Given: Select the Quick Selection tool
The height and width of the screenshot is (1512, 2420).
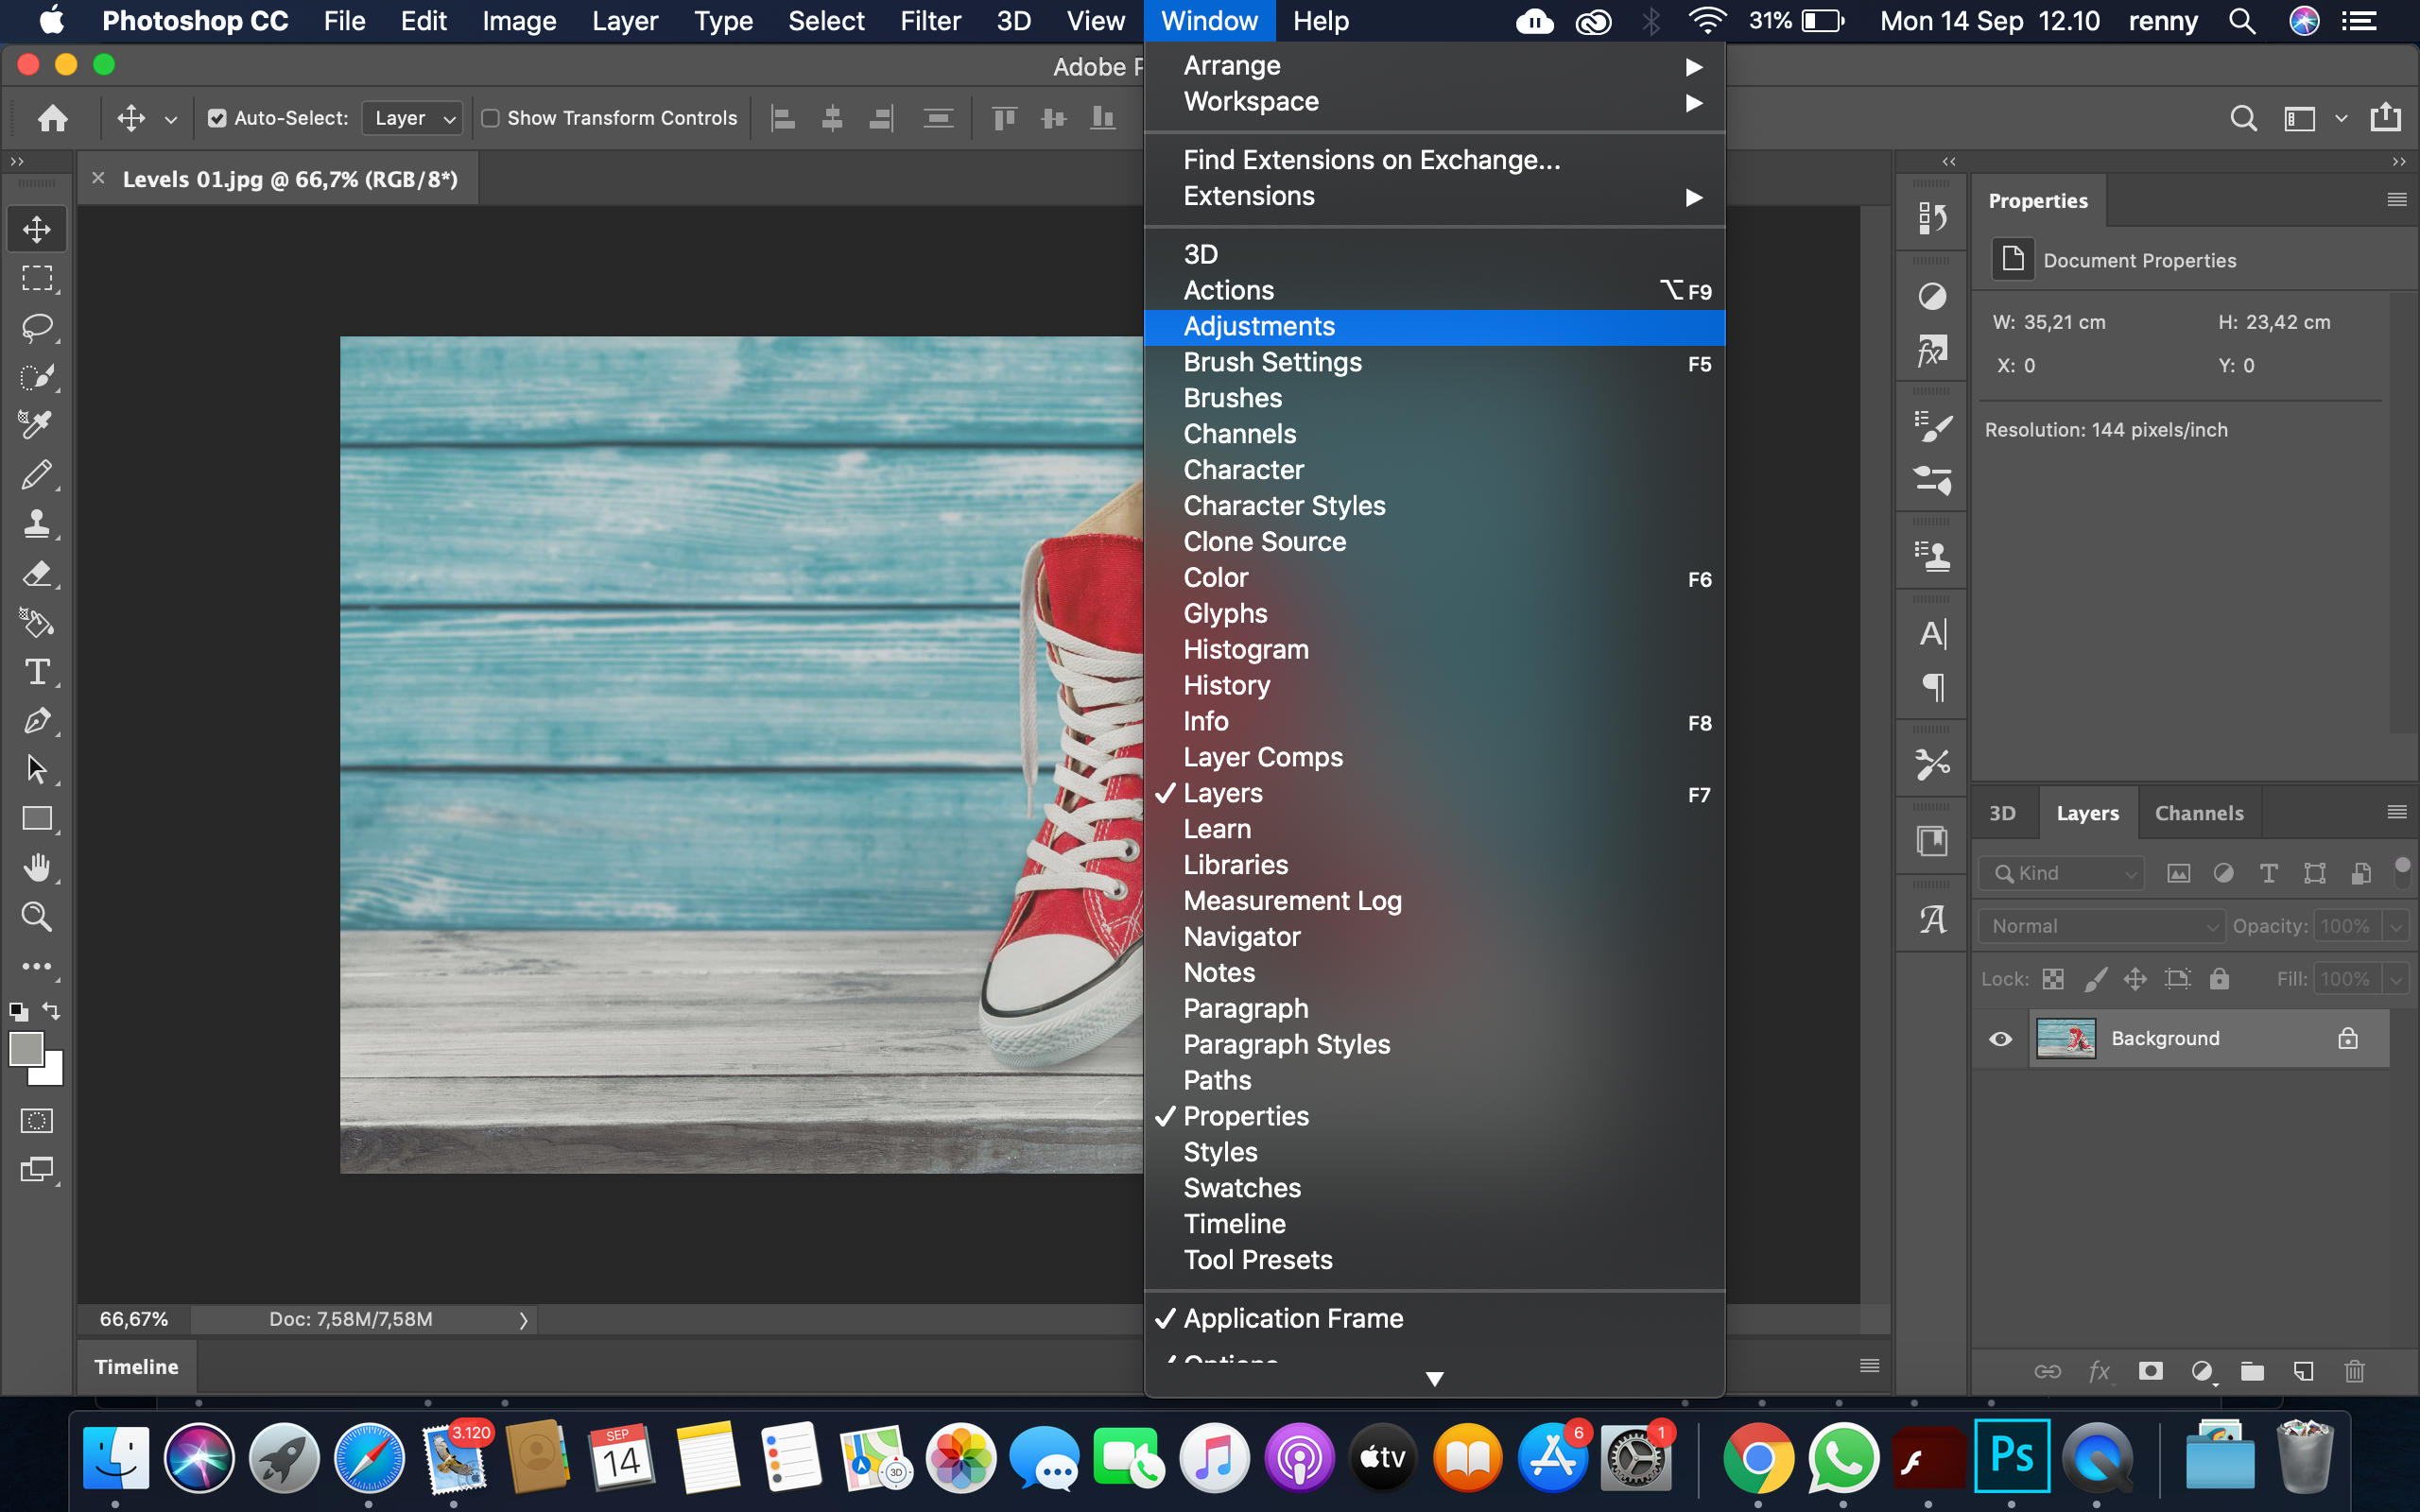Looking at the screenshot, I should [x=37, y=376].
